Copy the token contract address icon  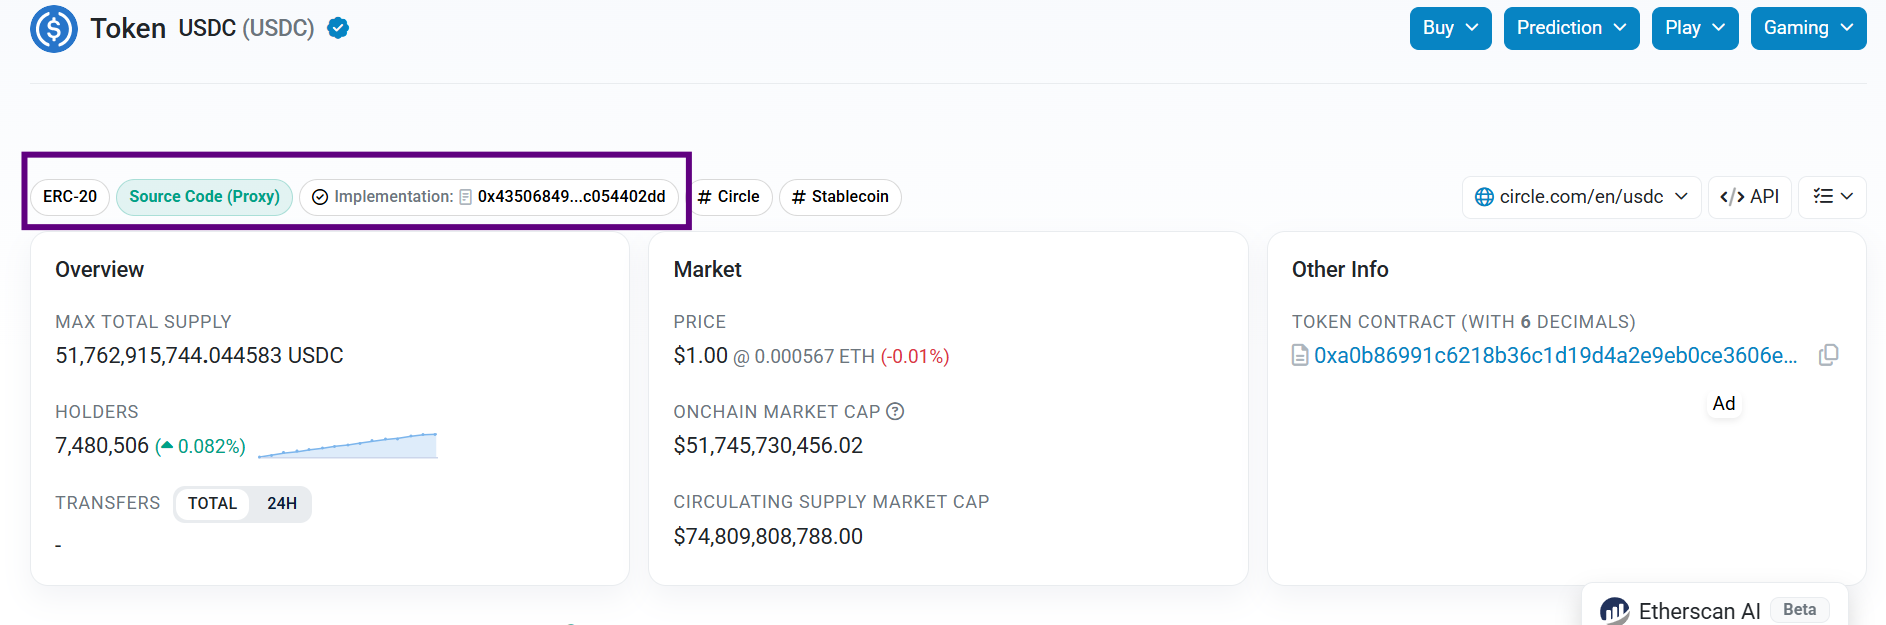tap(1828, 355)
